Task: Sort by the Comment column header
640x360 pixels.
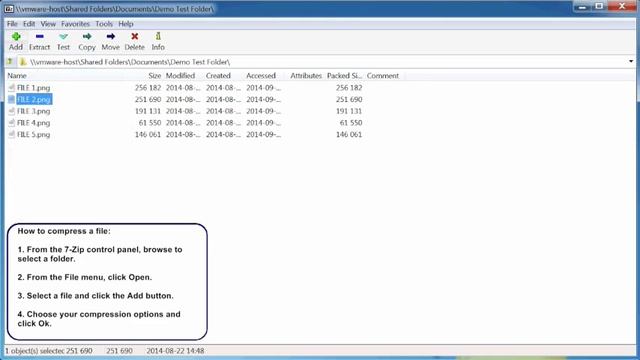Action: coord(383,76)
